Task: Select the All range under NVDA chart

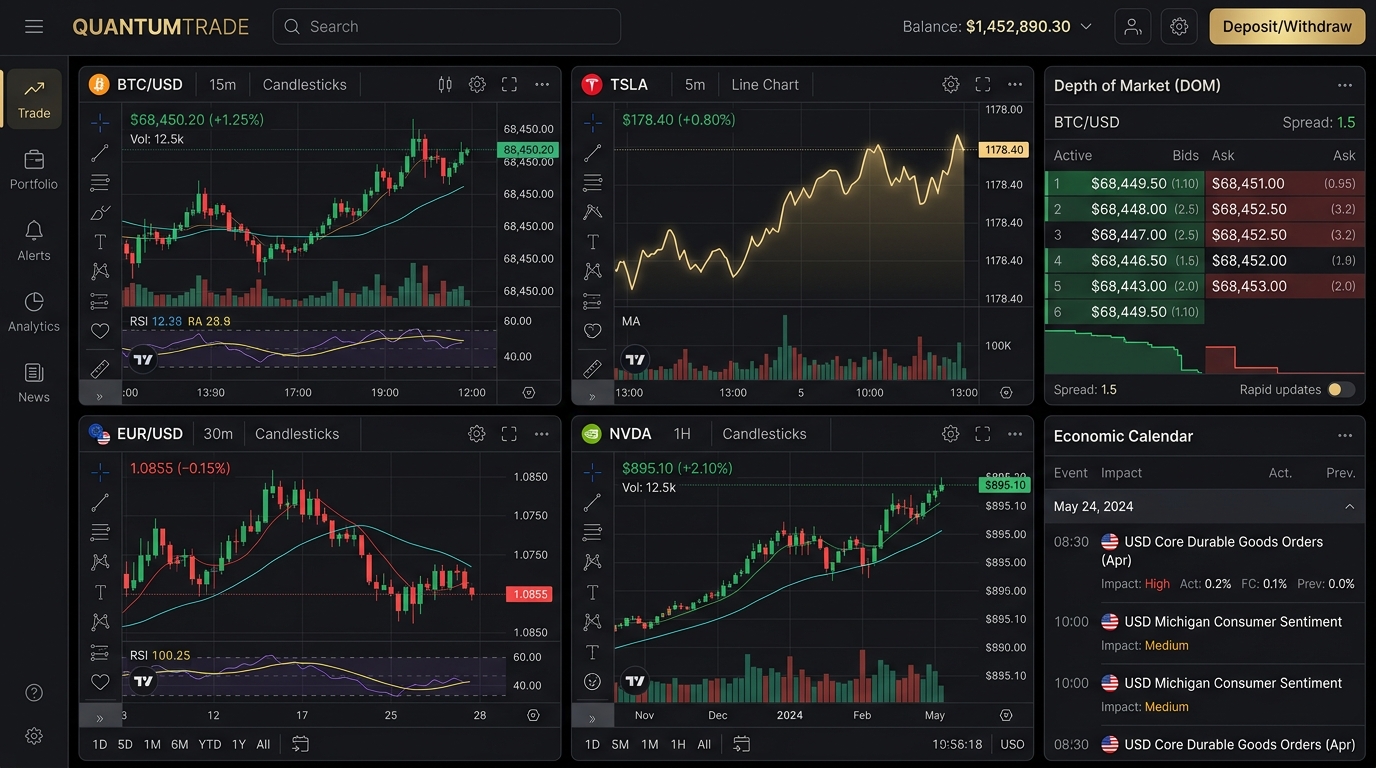Action: tap(704, 744)
